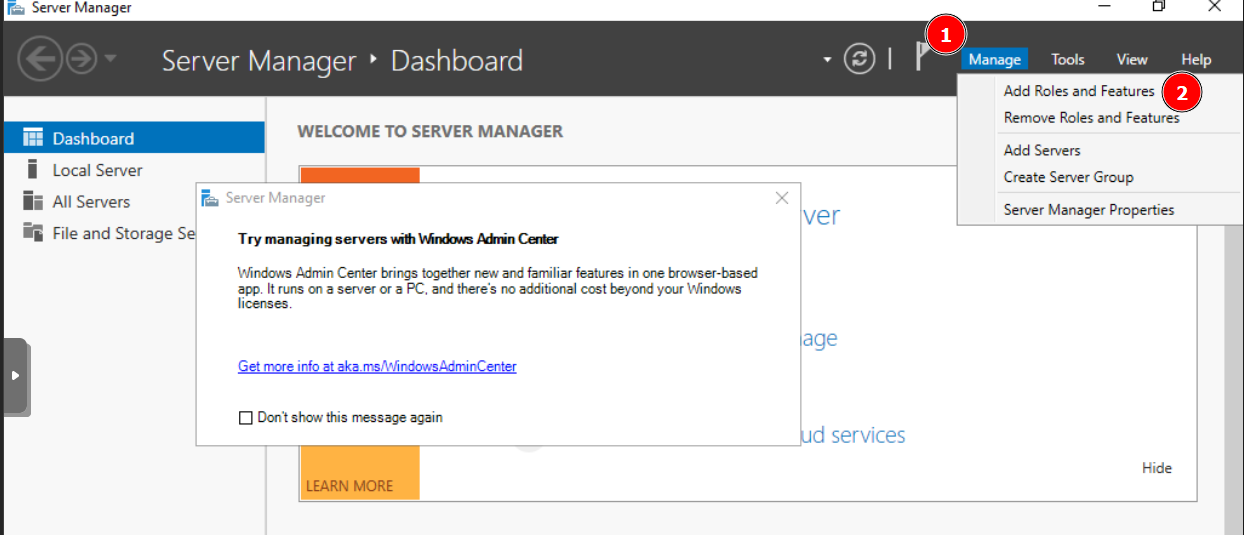Viewport: 1244px width, 535px height.
Task: Click the back navigation arrow icon
Action: click(39, 60)
